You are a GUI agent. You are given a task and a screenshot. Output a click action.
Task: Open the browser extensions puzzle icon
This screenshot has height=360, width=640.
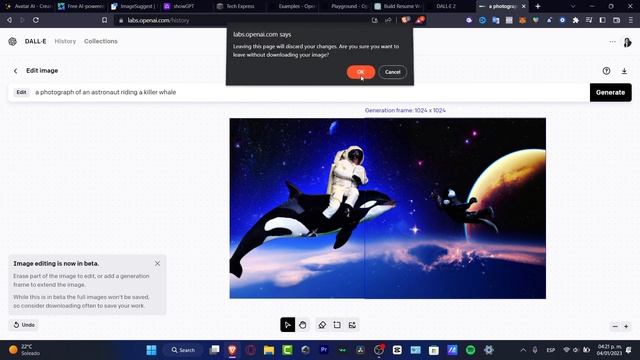(x=576, y=20)
